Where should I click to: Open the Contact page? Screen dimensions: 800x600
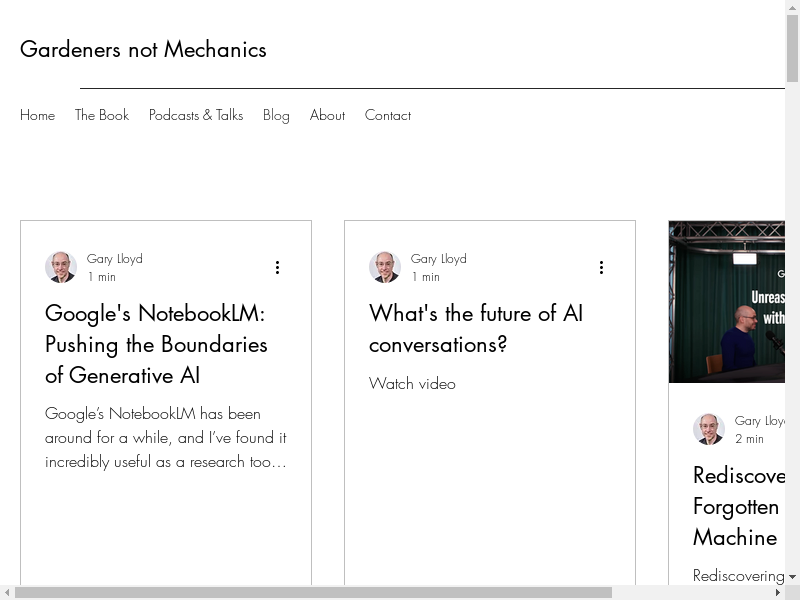[x=388, y=115]
